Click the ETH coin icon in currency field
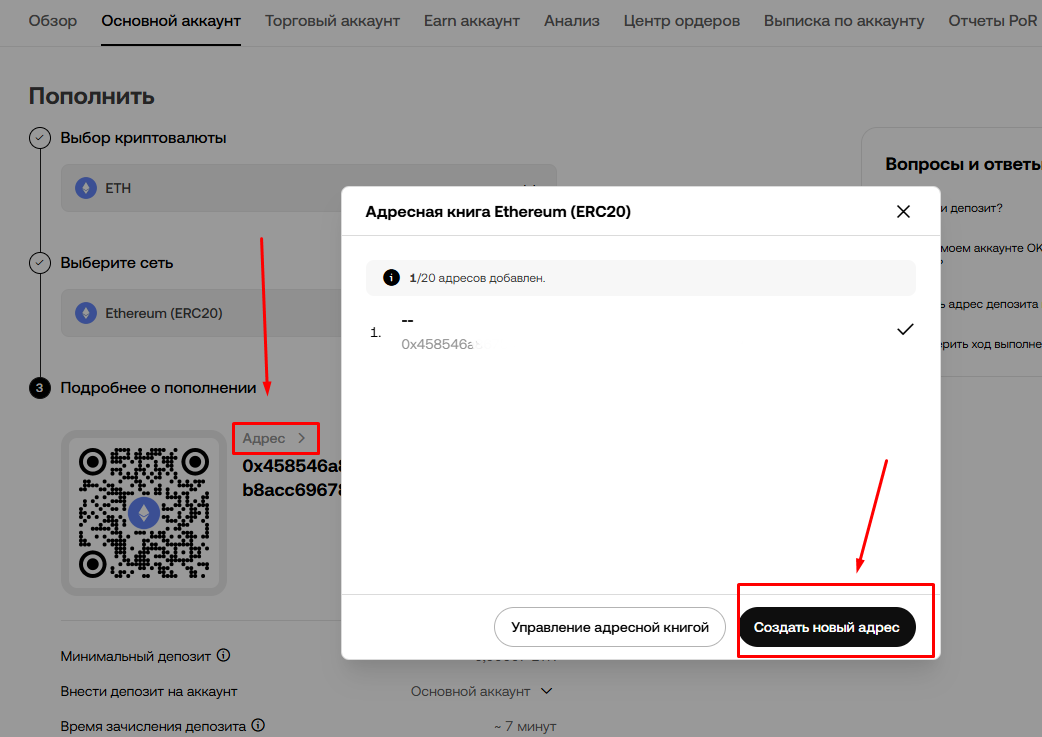Image resolution: width=1042 pixels, height=737 pixels. coord(86,188)
